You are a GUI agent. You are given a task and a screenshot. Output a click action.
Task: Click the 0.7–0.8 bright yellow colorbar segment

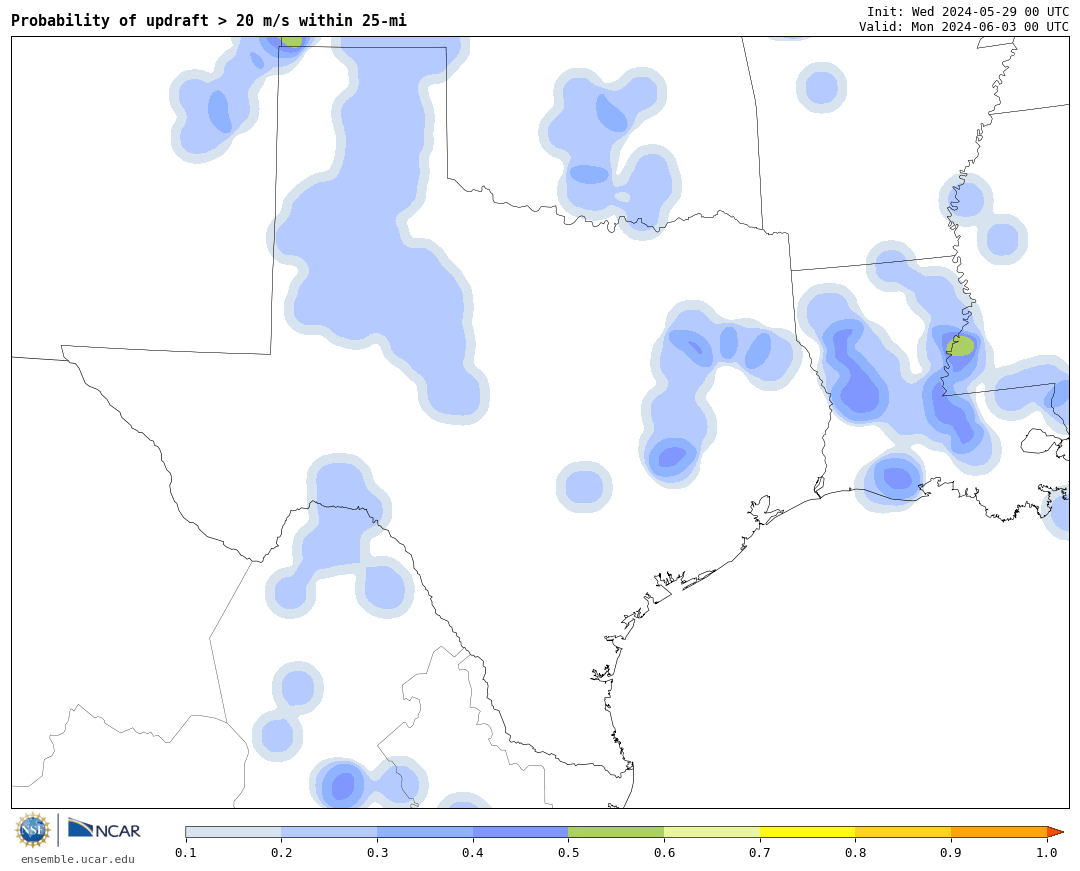pyautogui.click(x=808, y=832)
